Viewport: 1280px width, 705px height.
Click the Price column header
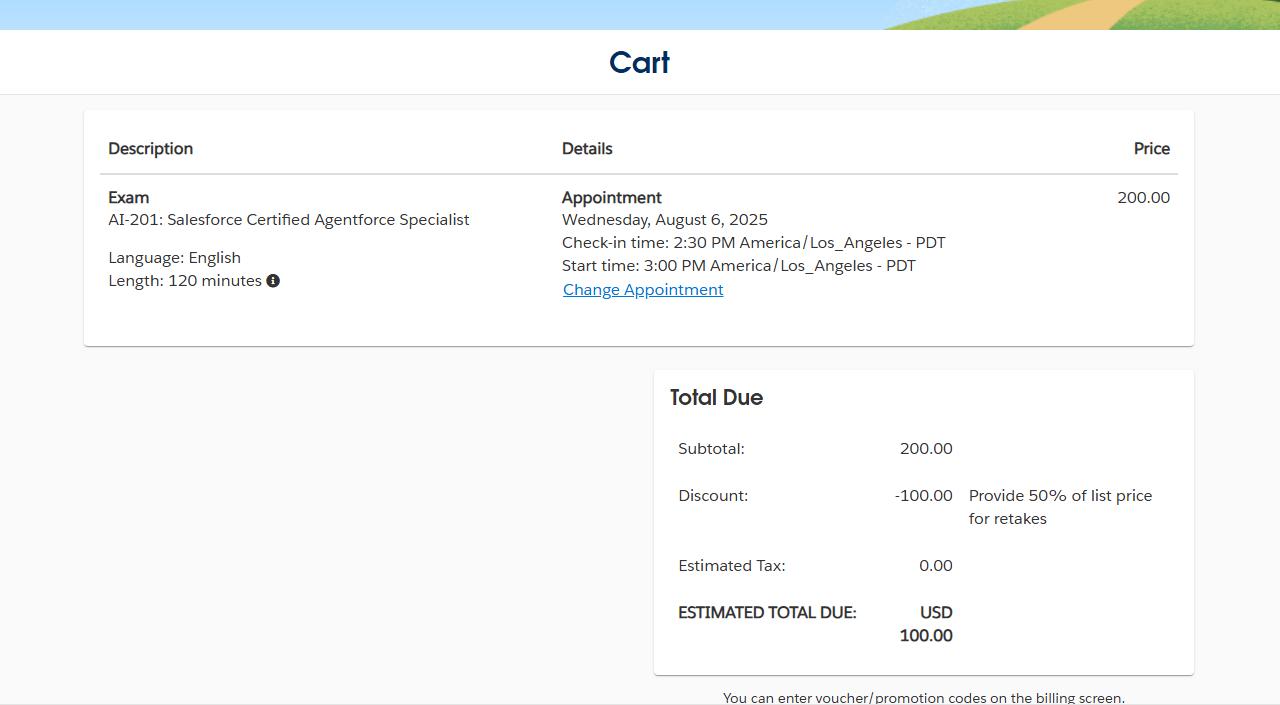click(1151, 148)
